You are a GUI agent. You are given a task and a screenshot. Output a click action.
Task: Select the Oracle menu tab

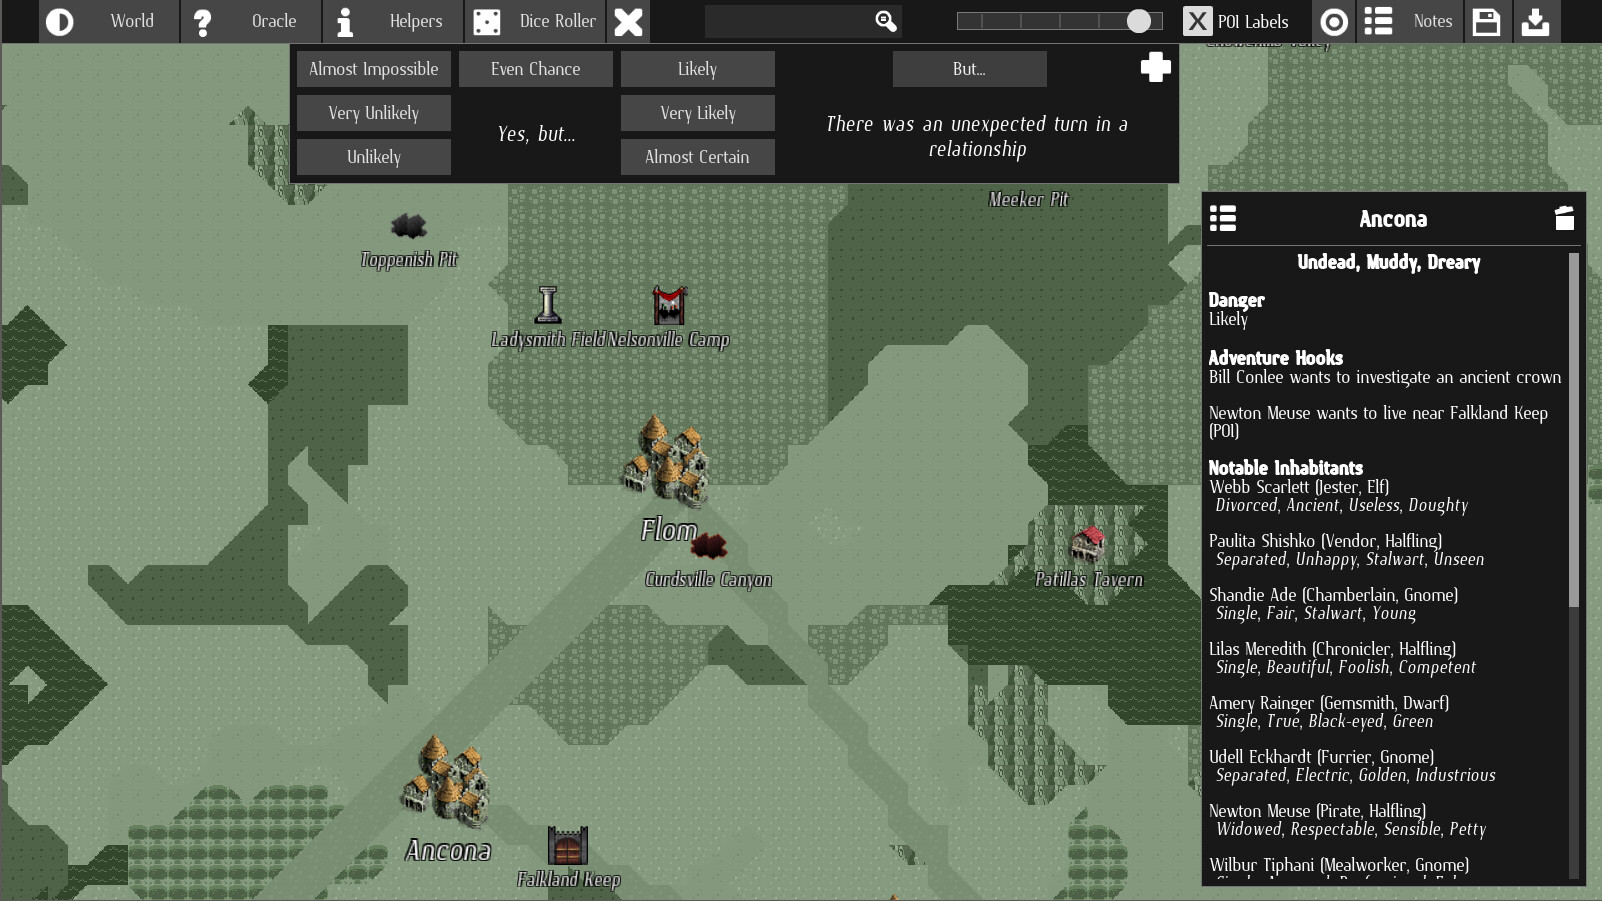tap(273, 20)
